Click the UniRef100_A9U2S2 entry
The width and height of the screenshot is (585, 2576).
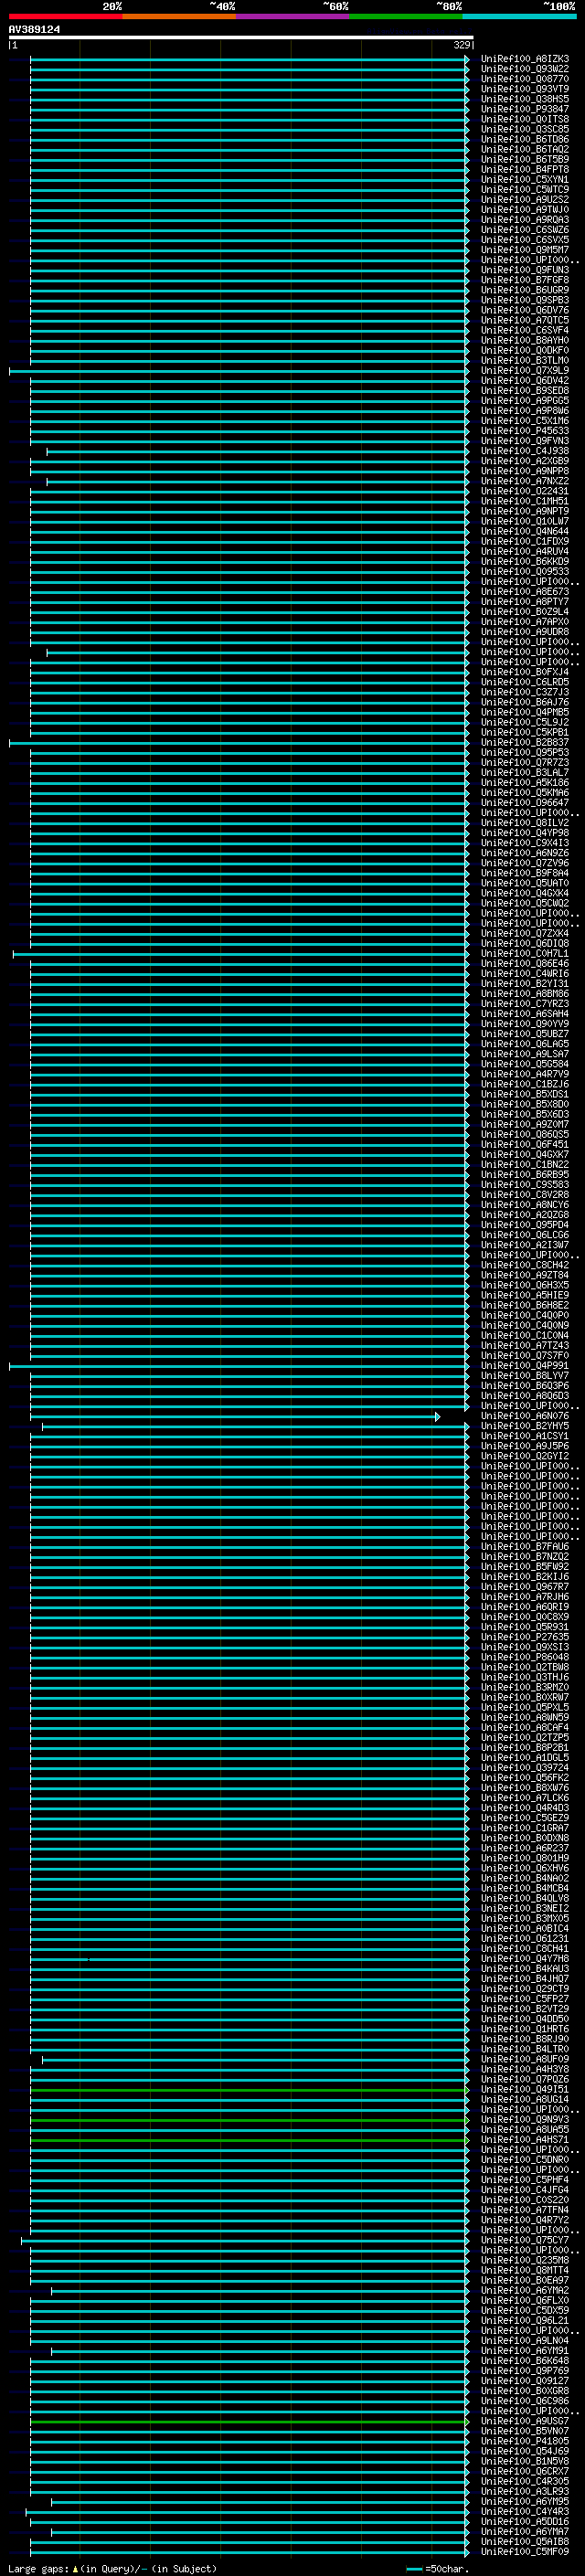coord(524,199)
